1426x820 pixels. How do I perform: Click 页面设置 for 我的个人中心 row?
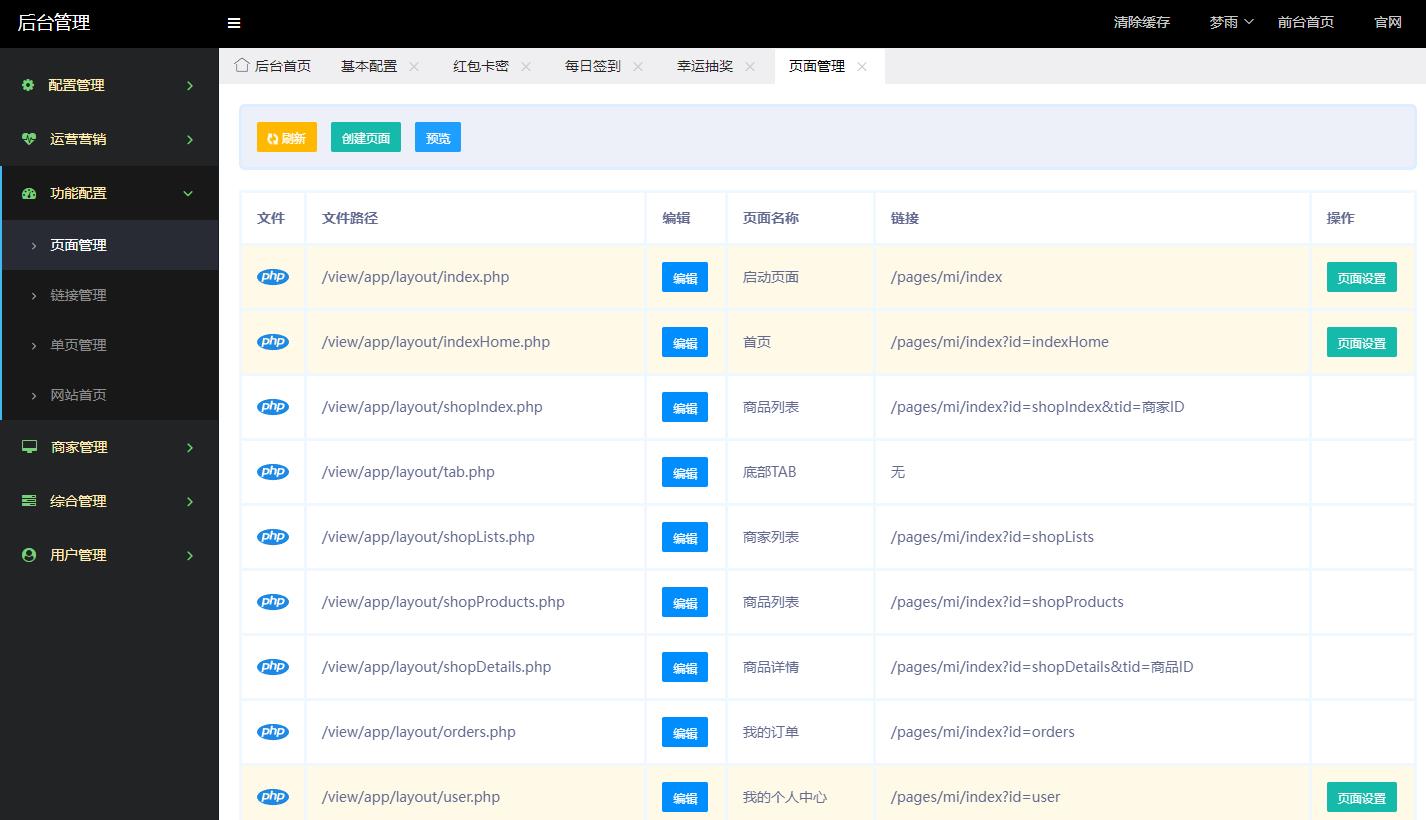pyautogui.click(x=1362, y=798)
